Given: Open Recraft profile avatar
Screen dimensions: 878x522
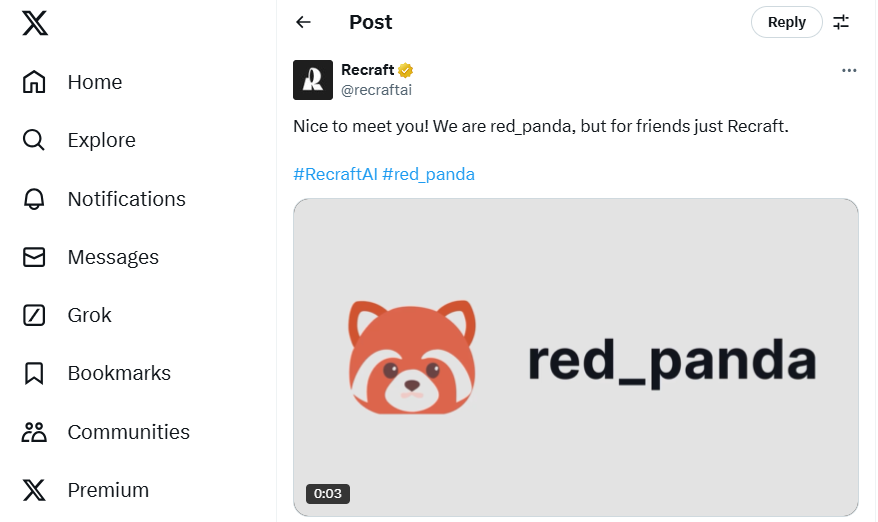Looking at the screenshot, I should 313,80.
